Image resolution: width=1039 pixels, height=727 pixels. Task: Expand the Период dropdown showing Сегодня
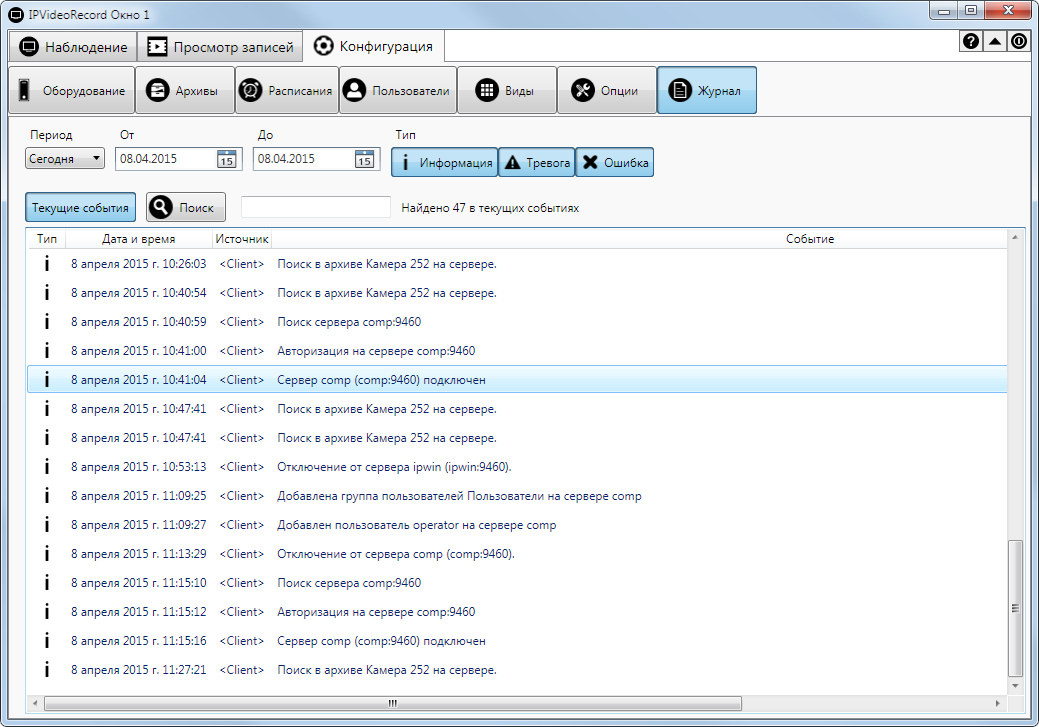tap(65, 159)
